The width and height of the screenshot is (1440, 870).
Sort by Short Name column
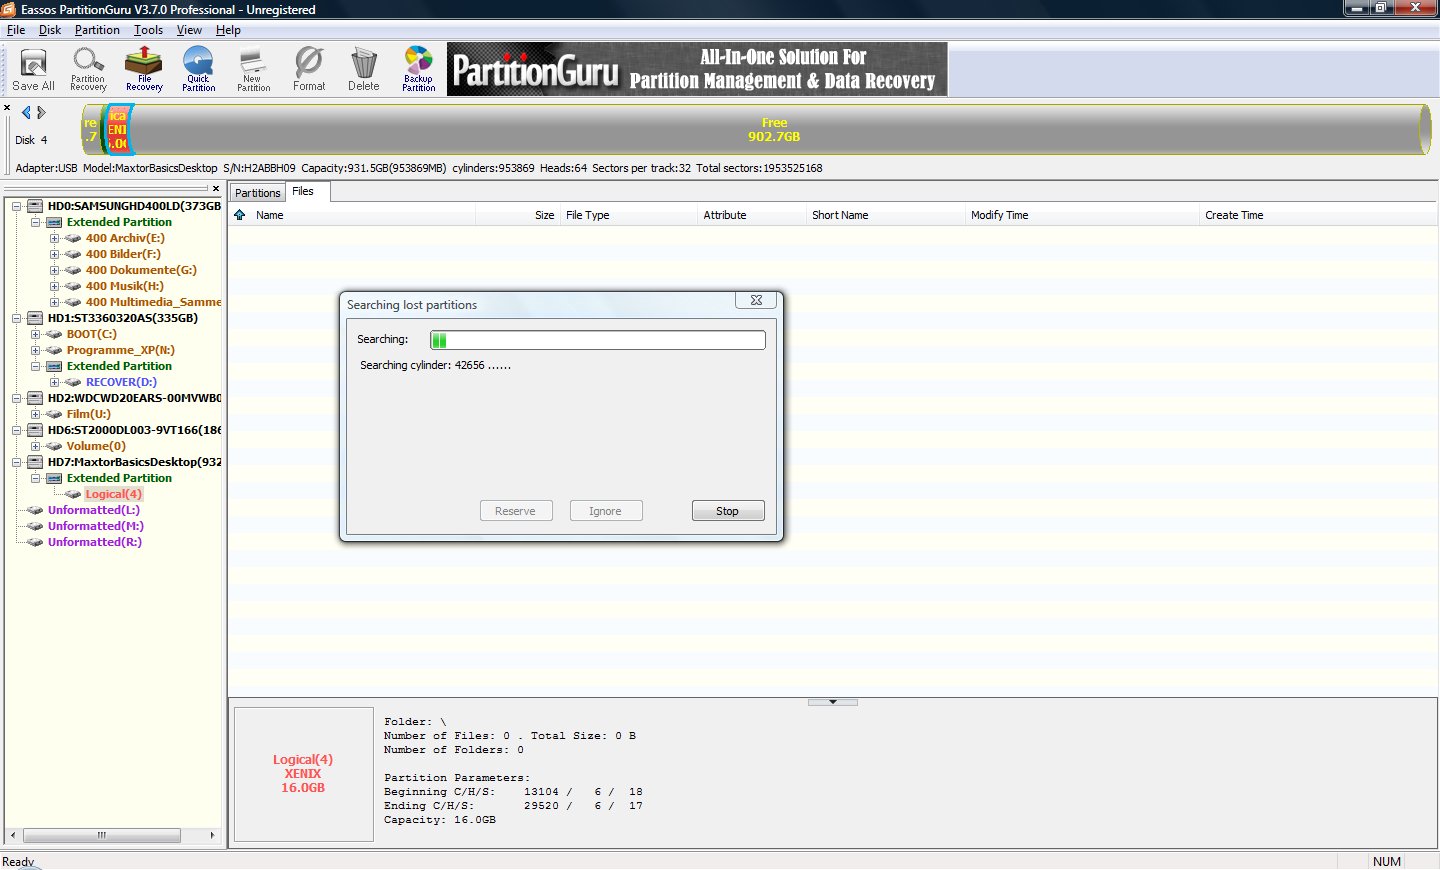[x=885, y=215]
